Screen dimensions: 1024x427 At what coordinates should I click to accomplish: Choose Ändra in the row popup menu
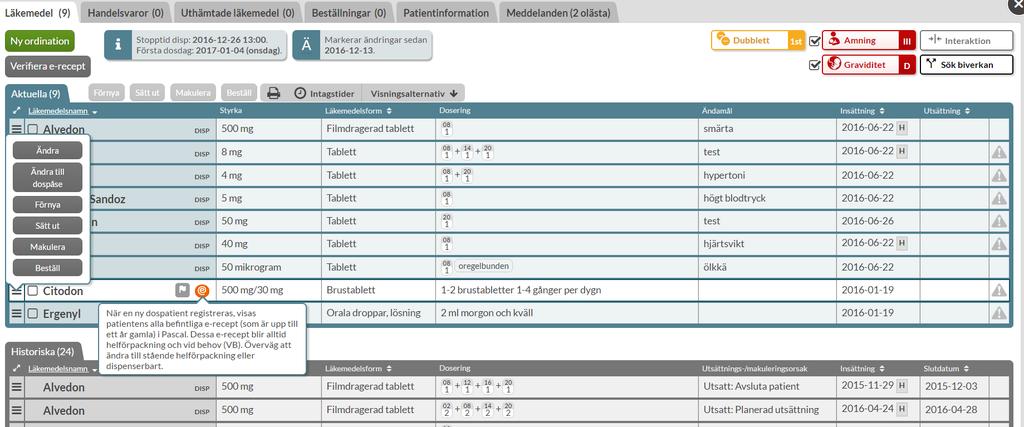point(48,150)
